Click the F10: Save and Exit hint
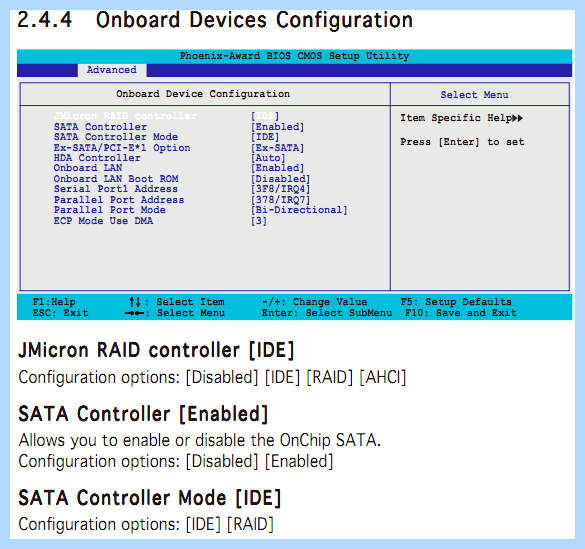585x549 pixels. point(461,313)
